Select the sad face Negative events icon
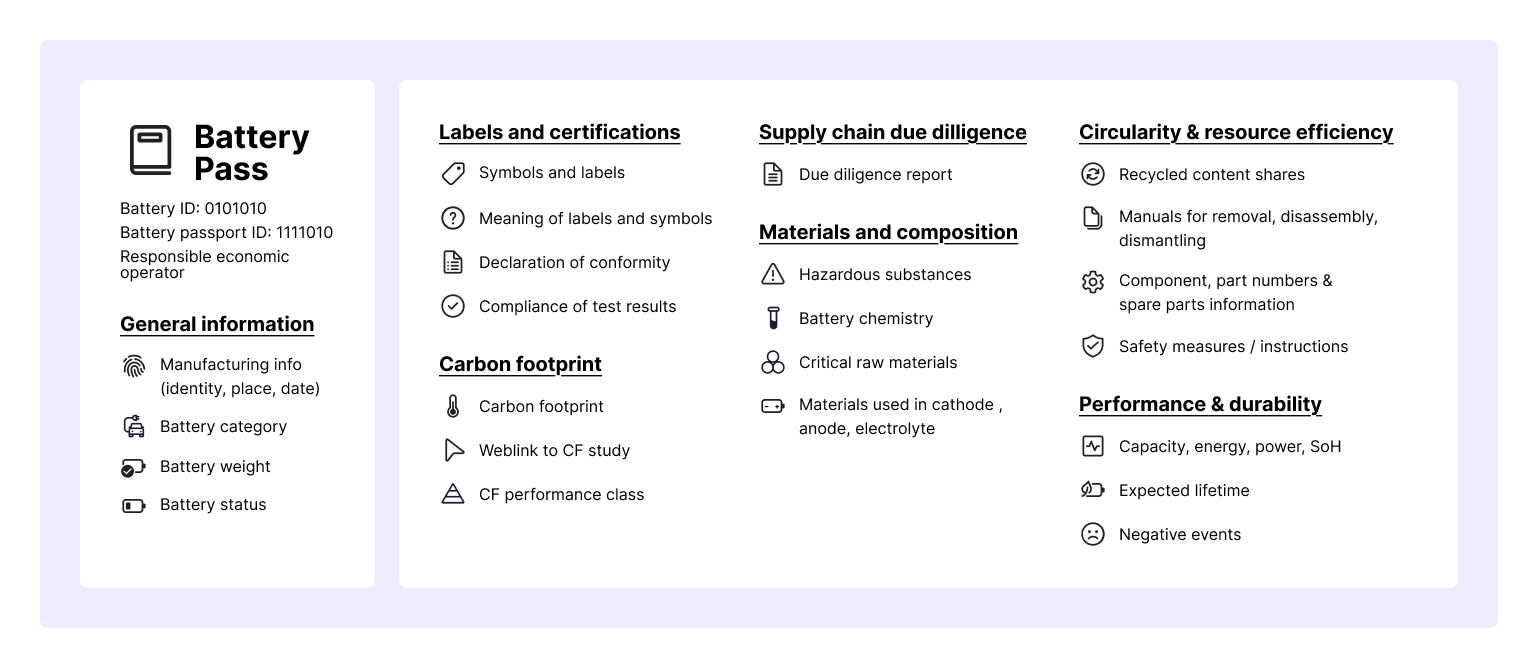This screenshot has width=1538, height=668. tap(1092, 534)
